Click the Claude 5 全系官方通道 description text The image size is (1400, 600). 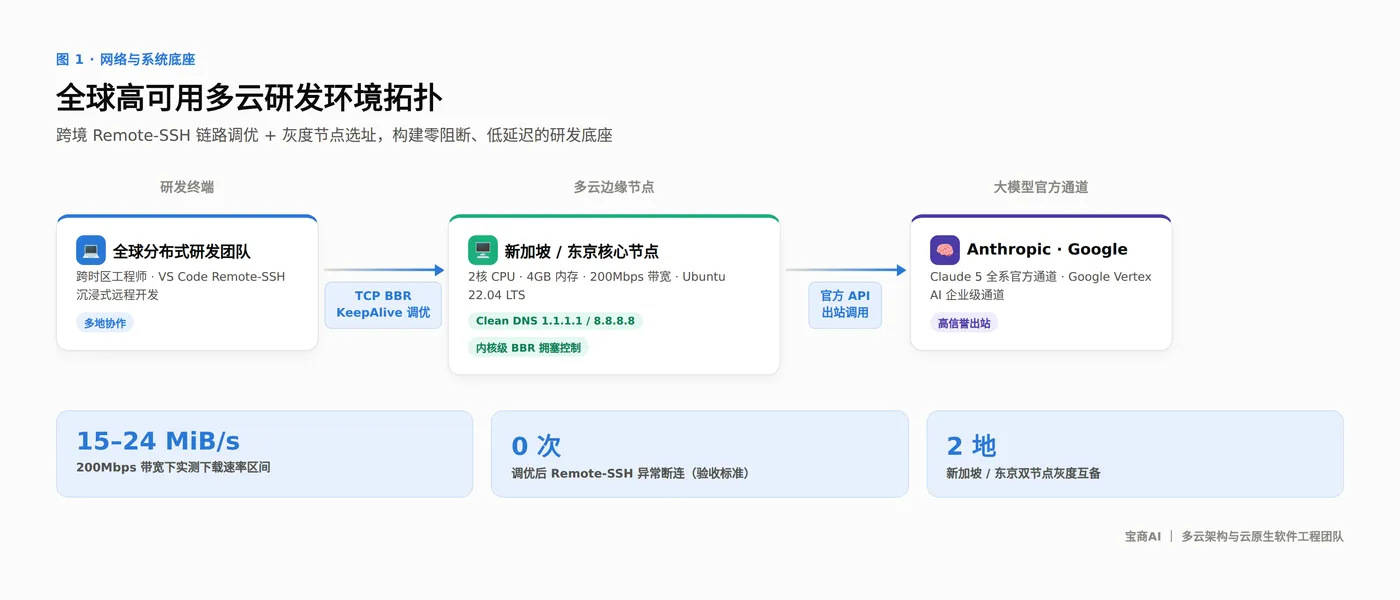(1041, 285)
